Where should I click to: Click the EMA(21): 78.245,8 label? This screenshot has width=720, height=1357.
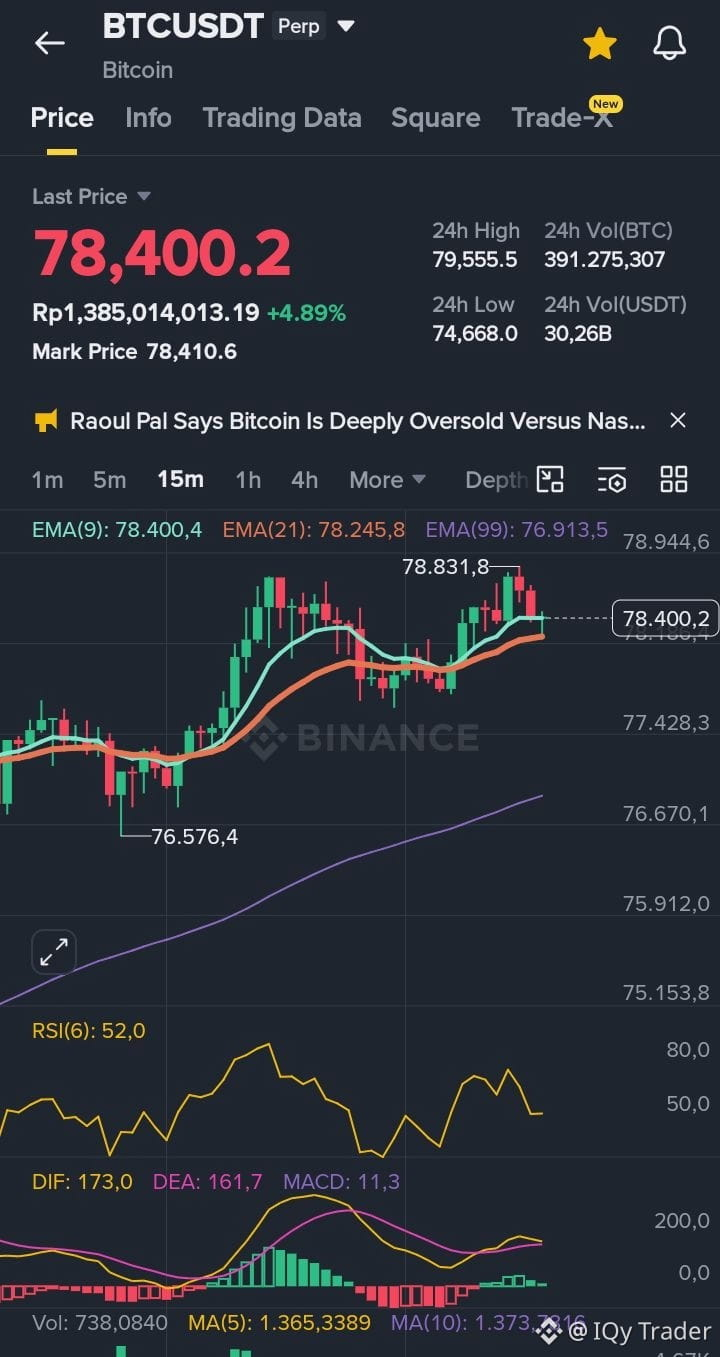314,530
